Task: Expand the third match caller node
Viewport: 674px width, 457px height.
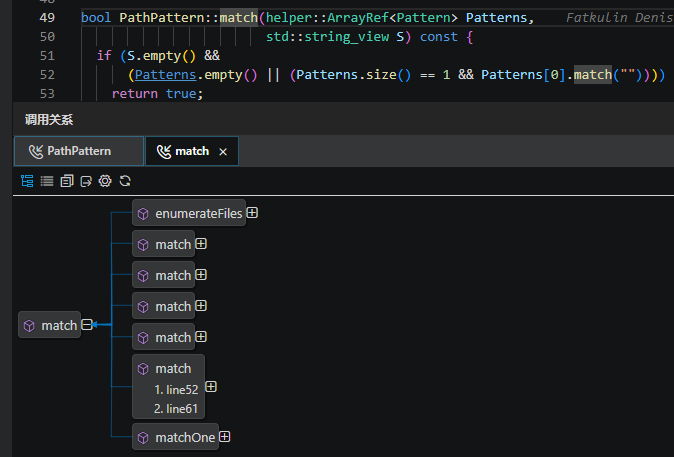Action: tap(201, 306)
